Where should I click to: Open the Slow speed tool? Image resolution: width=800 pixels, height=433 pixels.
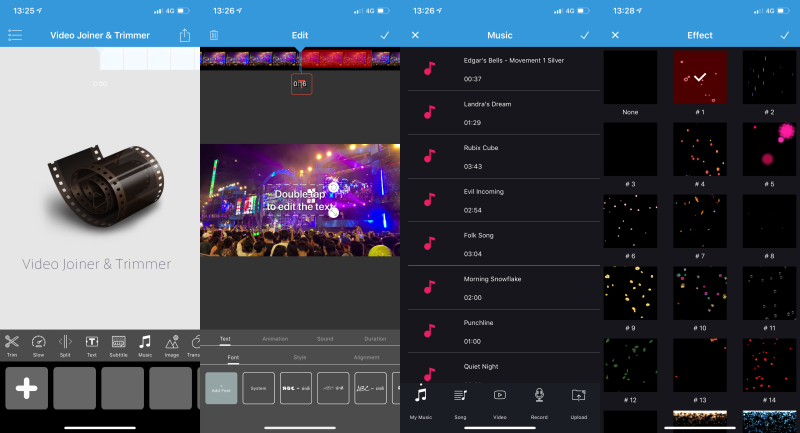click(39, 344)
